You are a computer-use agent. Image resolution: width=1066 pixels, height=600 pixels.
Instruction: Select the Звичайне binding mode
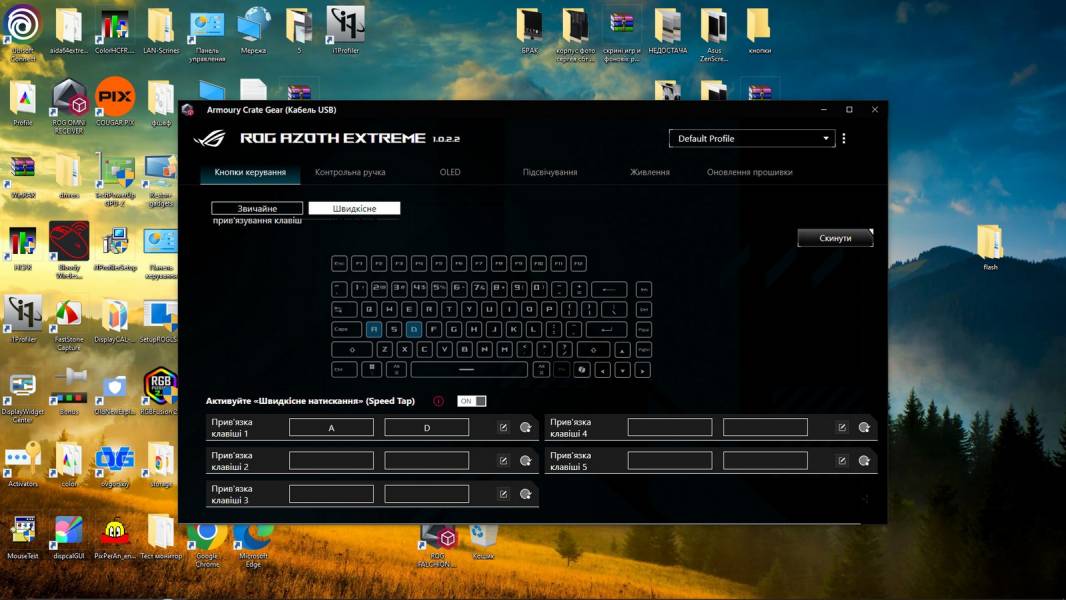click(256, 209)
